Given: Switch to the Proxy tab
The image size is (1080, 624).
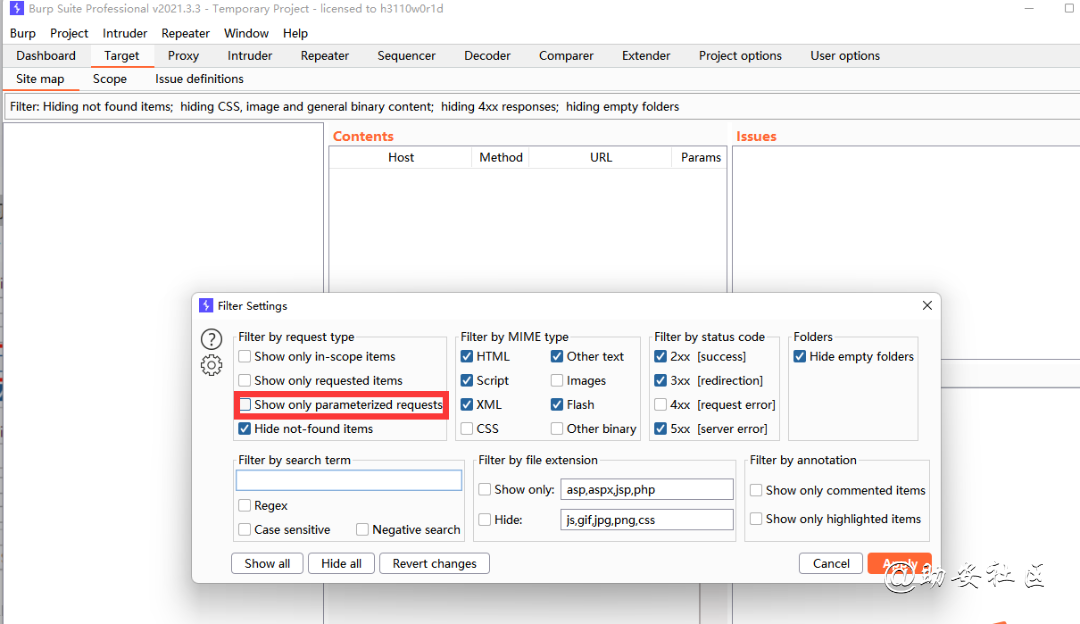Looking at the screenshot, I should [183, 56].
